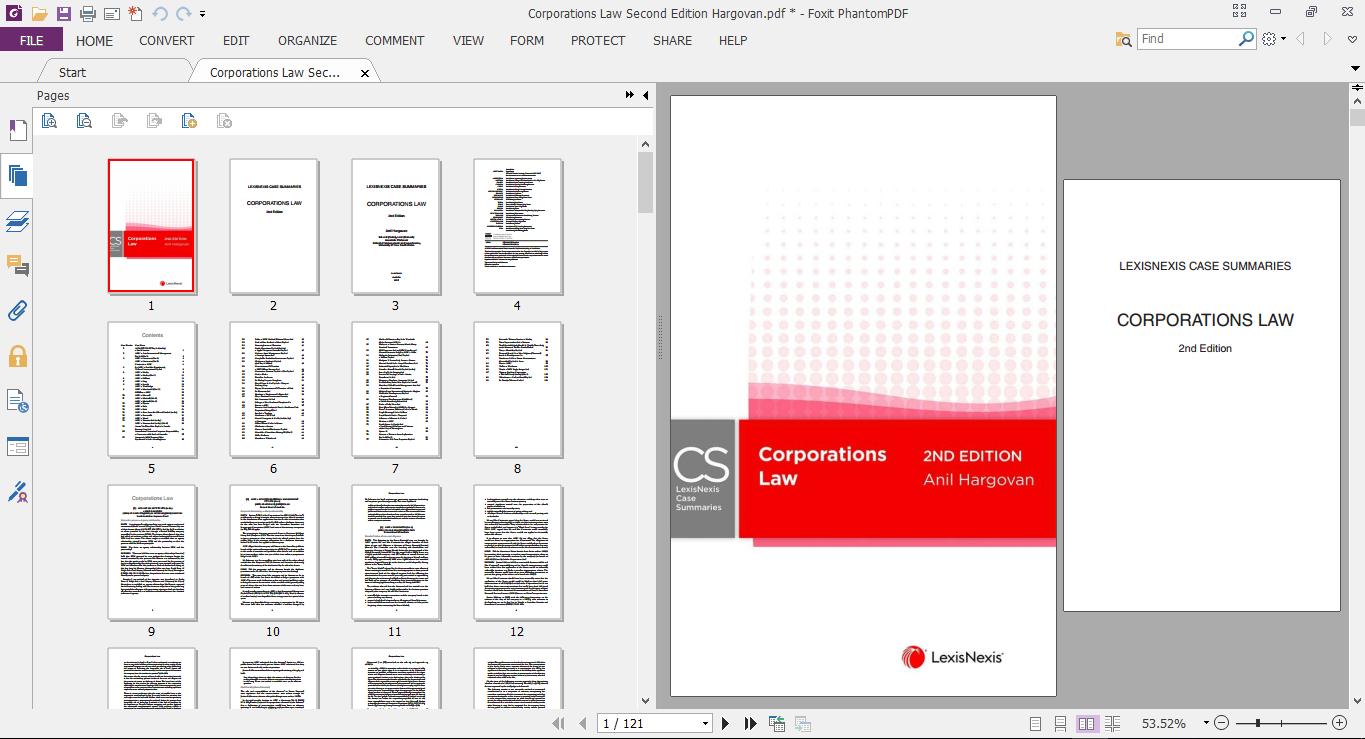Enlarge page thumbnails with the zoom-in icon
This screenshot has height=739, width=1365.
tap(49, 121)
